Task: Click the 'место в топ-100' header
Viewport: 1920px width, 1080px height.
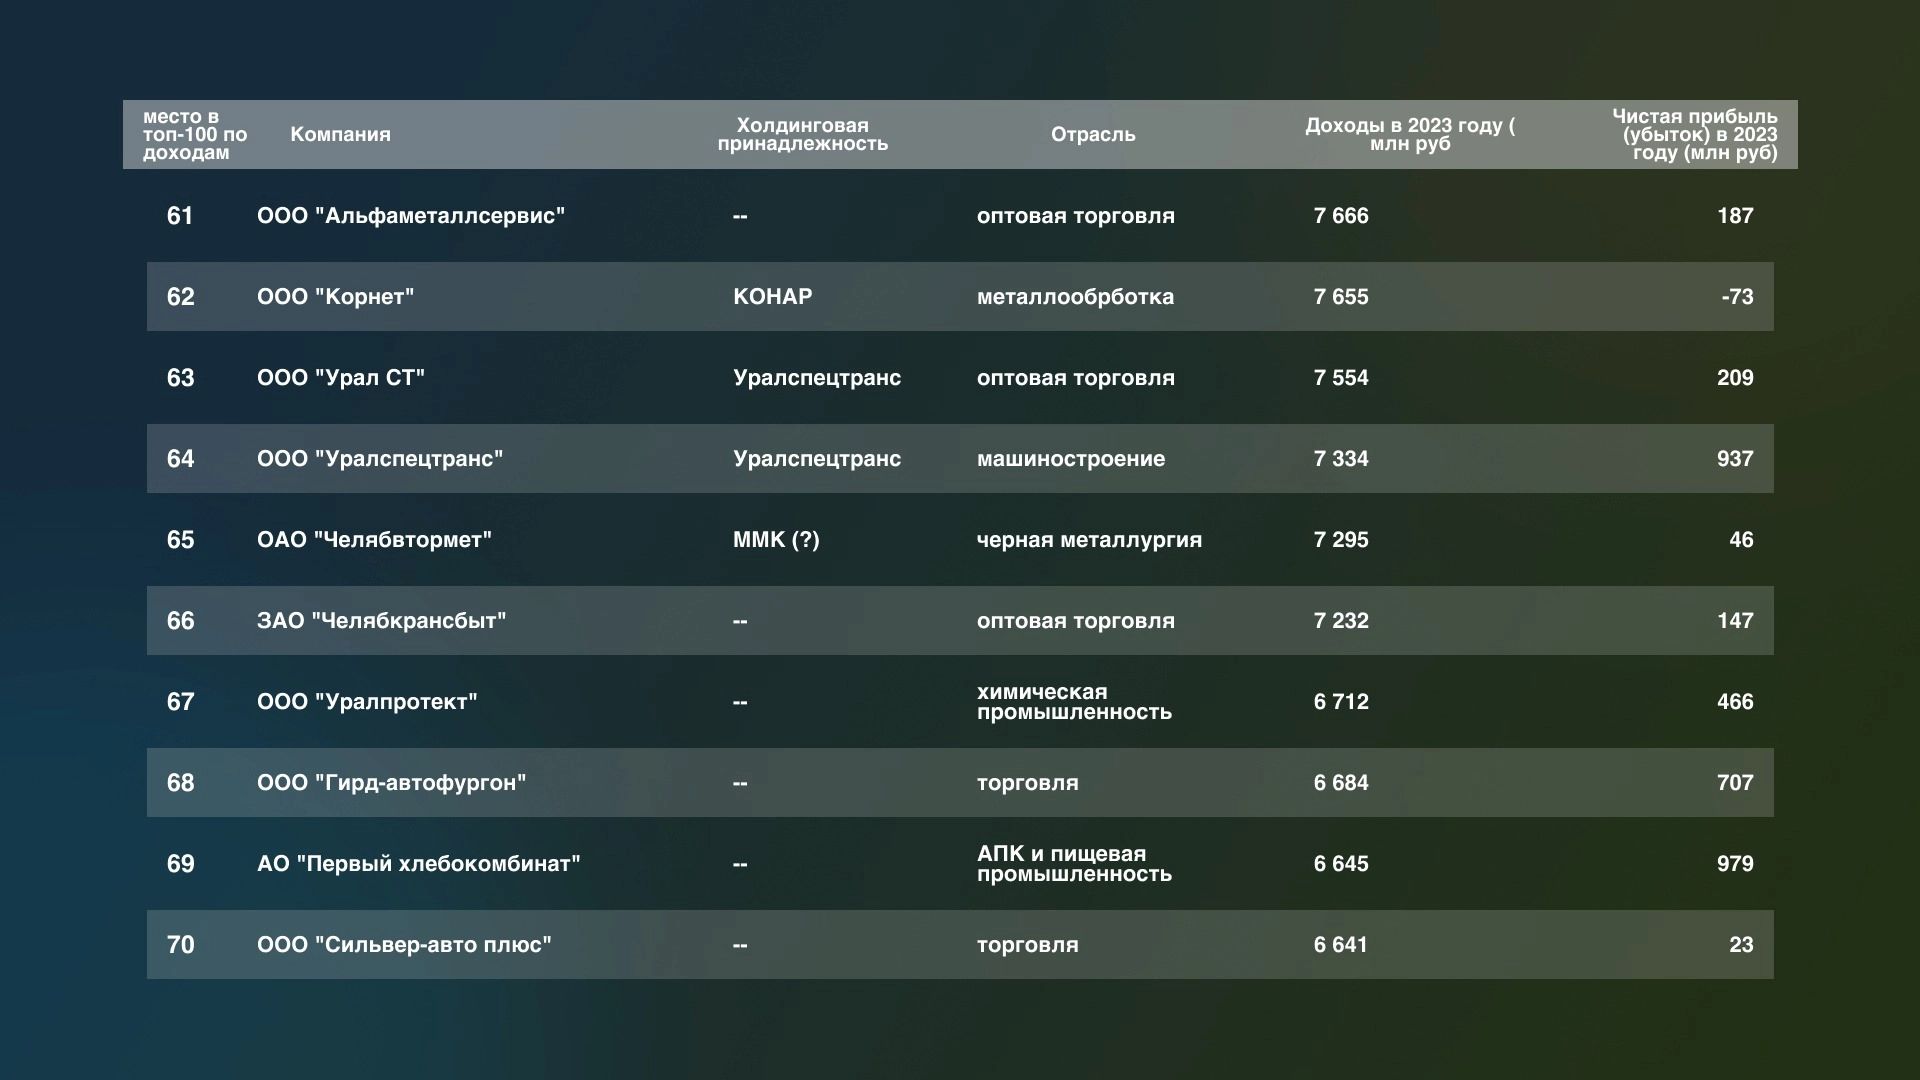Action: pos(194,134)
